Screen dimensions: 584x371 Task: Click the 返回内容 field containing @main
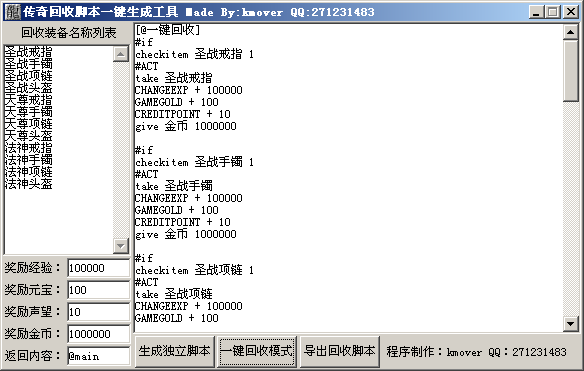click(99, 356)
